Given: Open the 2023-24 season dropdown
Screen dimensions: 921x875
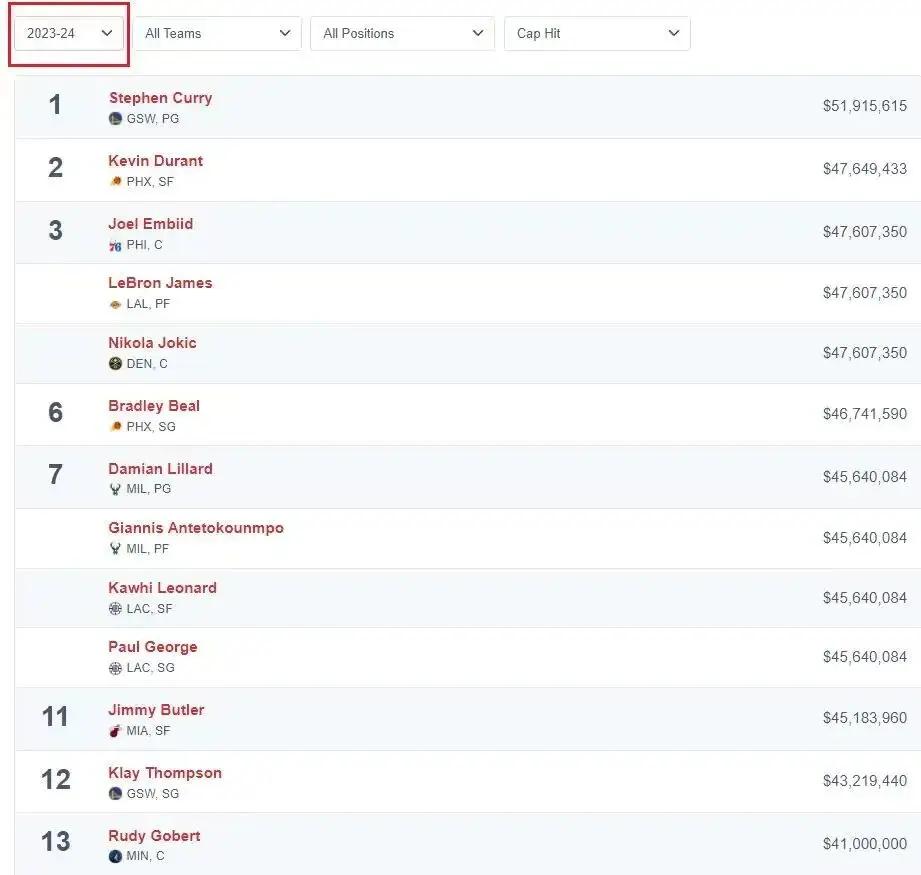Looking at the screenshot, I should click(x=69, y=33).
